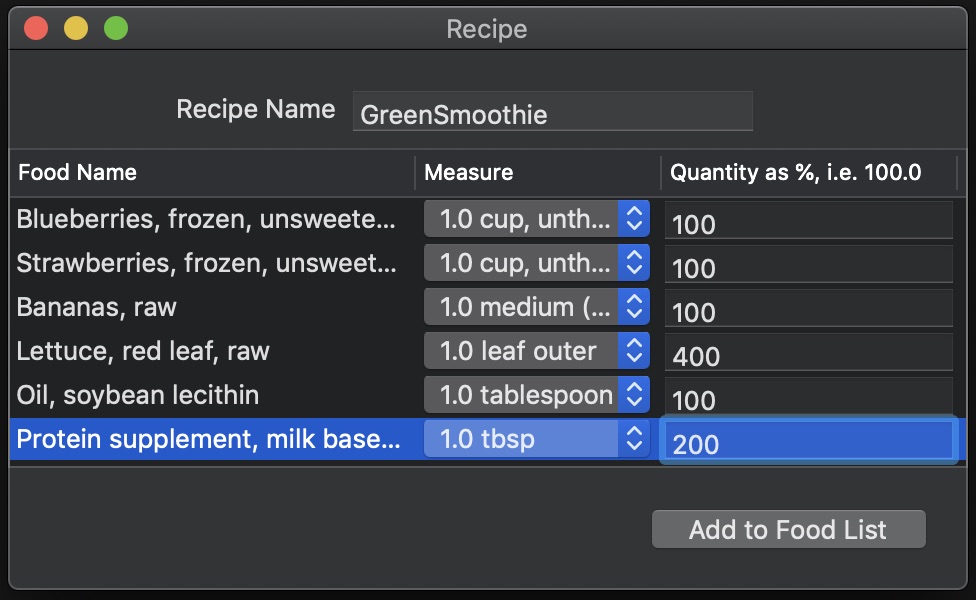Click the Add to Food List button
Image resolution: width=976 pixels, height=600 pixels.
[x=788, y=529]
